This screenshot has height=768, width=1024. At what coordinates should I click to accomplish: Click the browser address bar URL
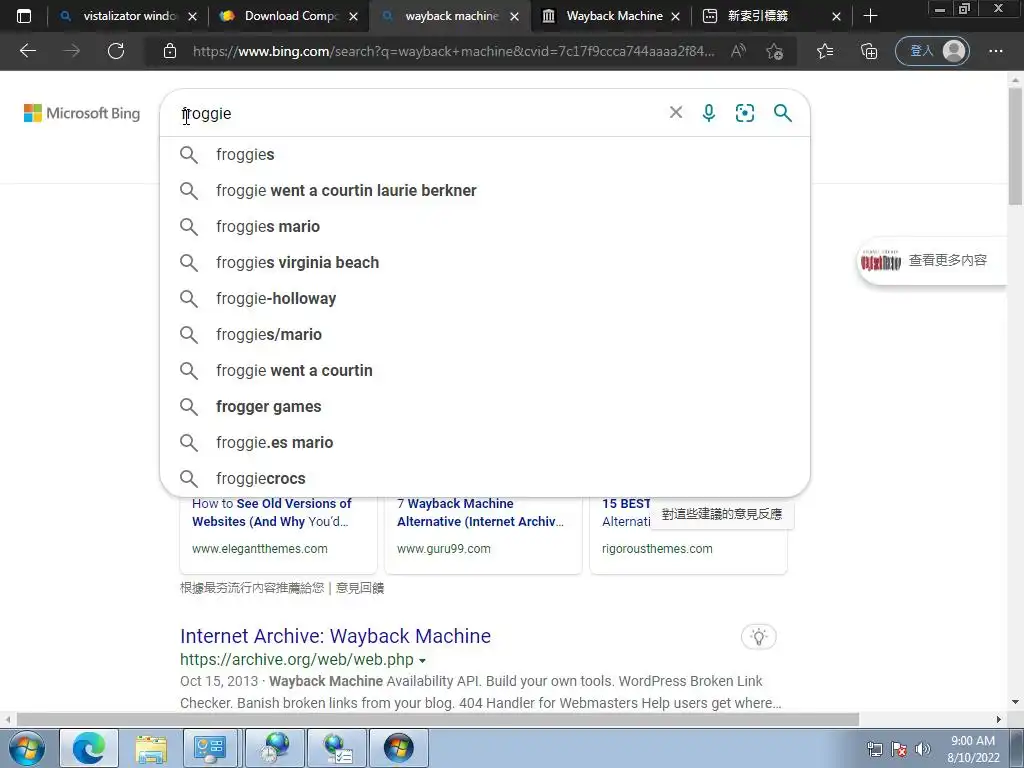(x=453, y=51)
